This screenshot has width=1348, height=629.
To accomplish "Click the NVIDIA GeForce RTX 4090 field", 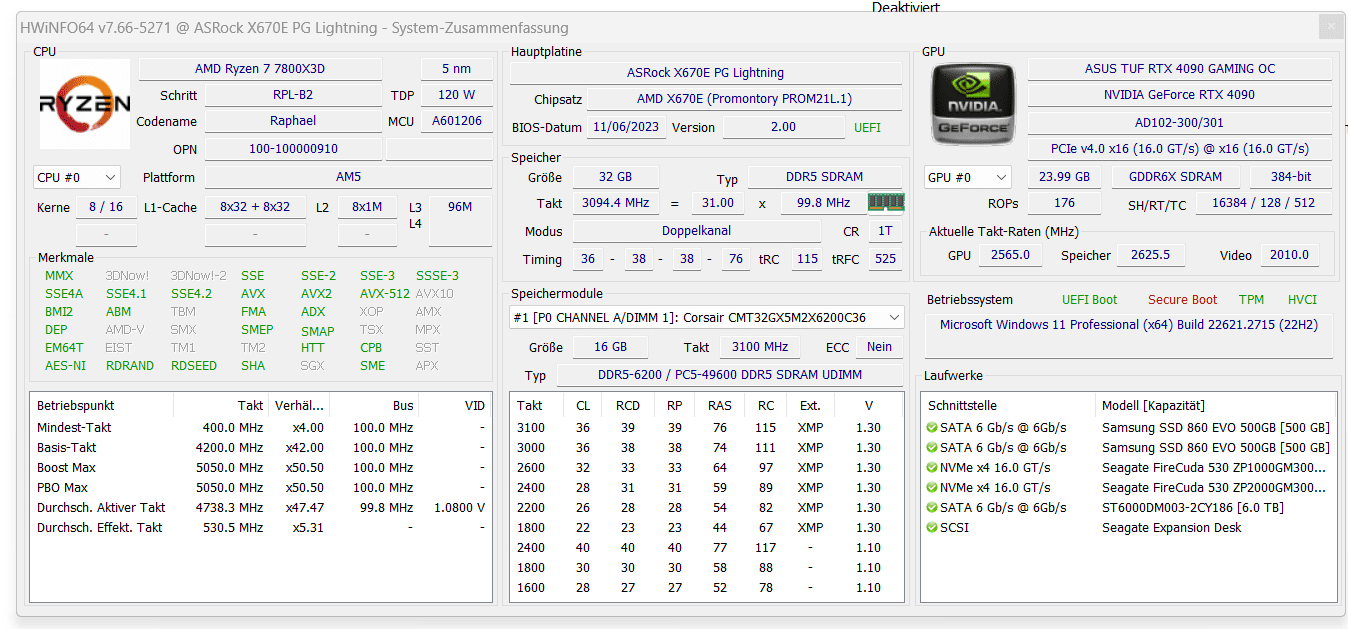I will (1180, 95).
